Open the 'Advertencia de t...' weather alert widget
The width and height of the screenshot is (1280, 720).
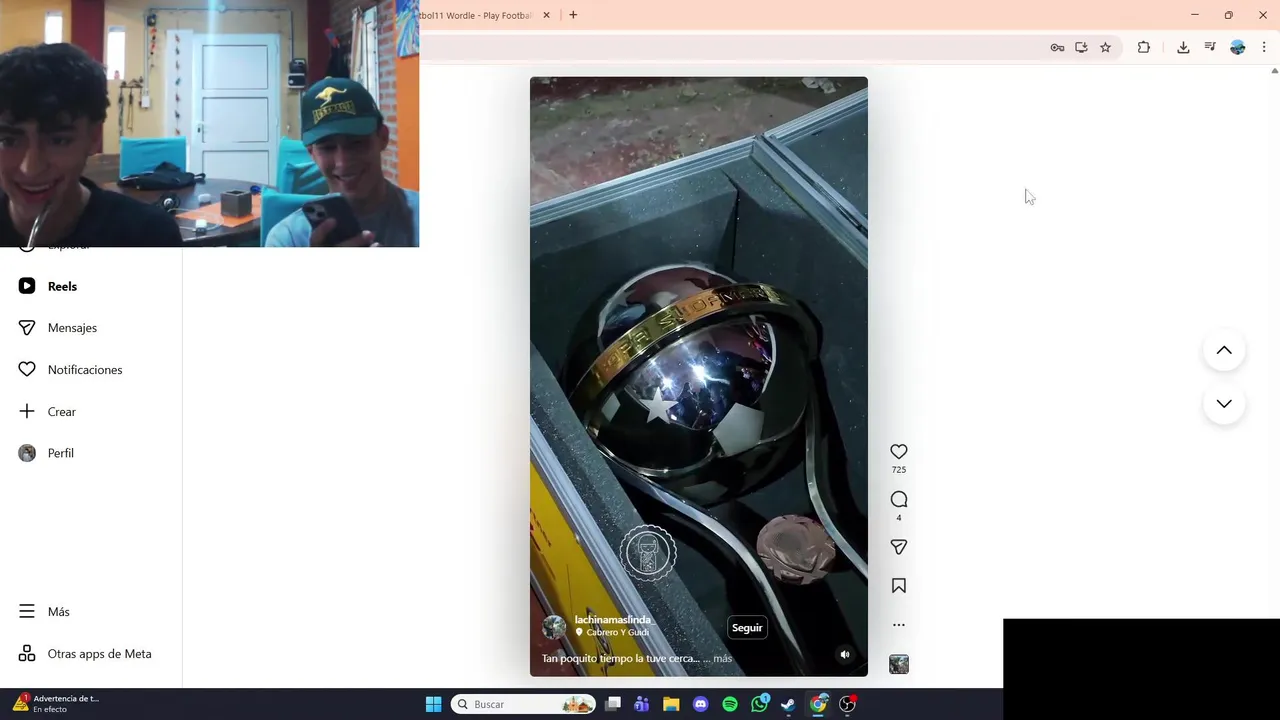pos(56,703)
